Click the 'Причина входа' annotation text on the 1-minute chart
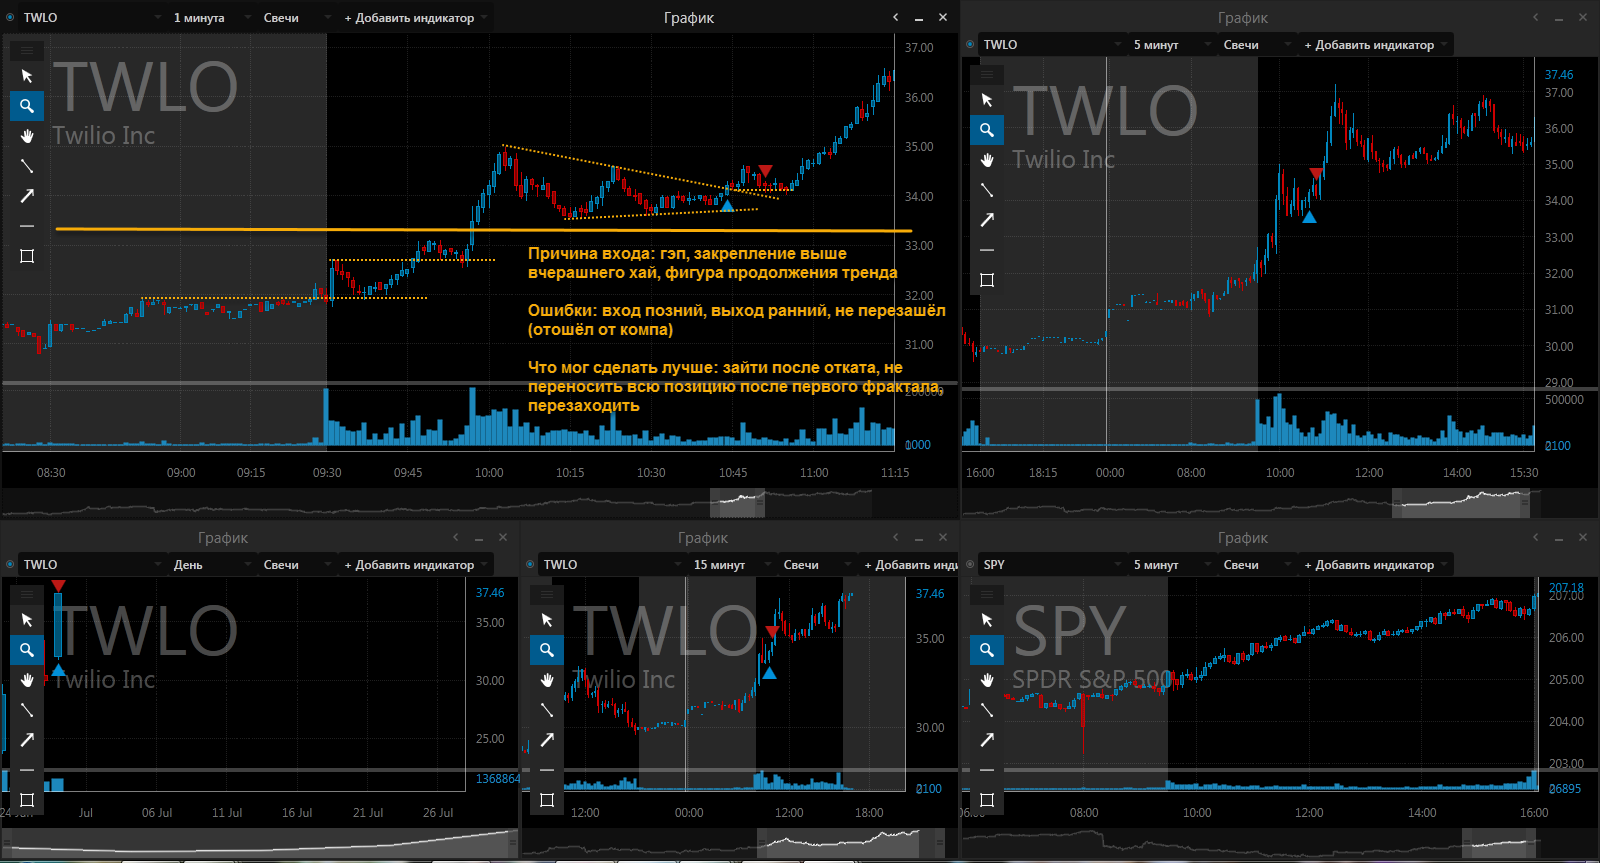This screenshot has height=863, width=1600. click(712, 263)
